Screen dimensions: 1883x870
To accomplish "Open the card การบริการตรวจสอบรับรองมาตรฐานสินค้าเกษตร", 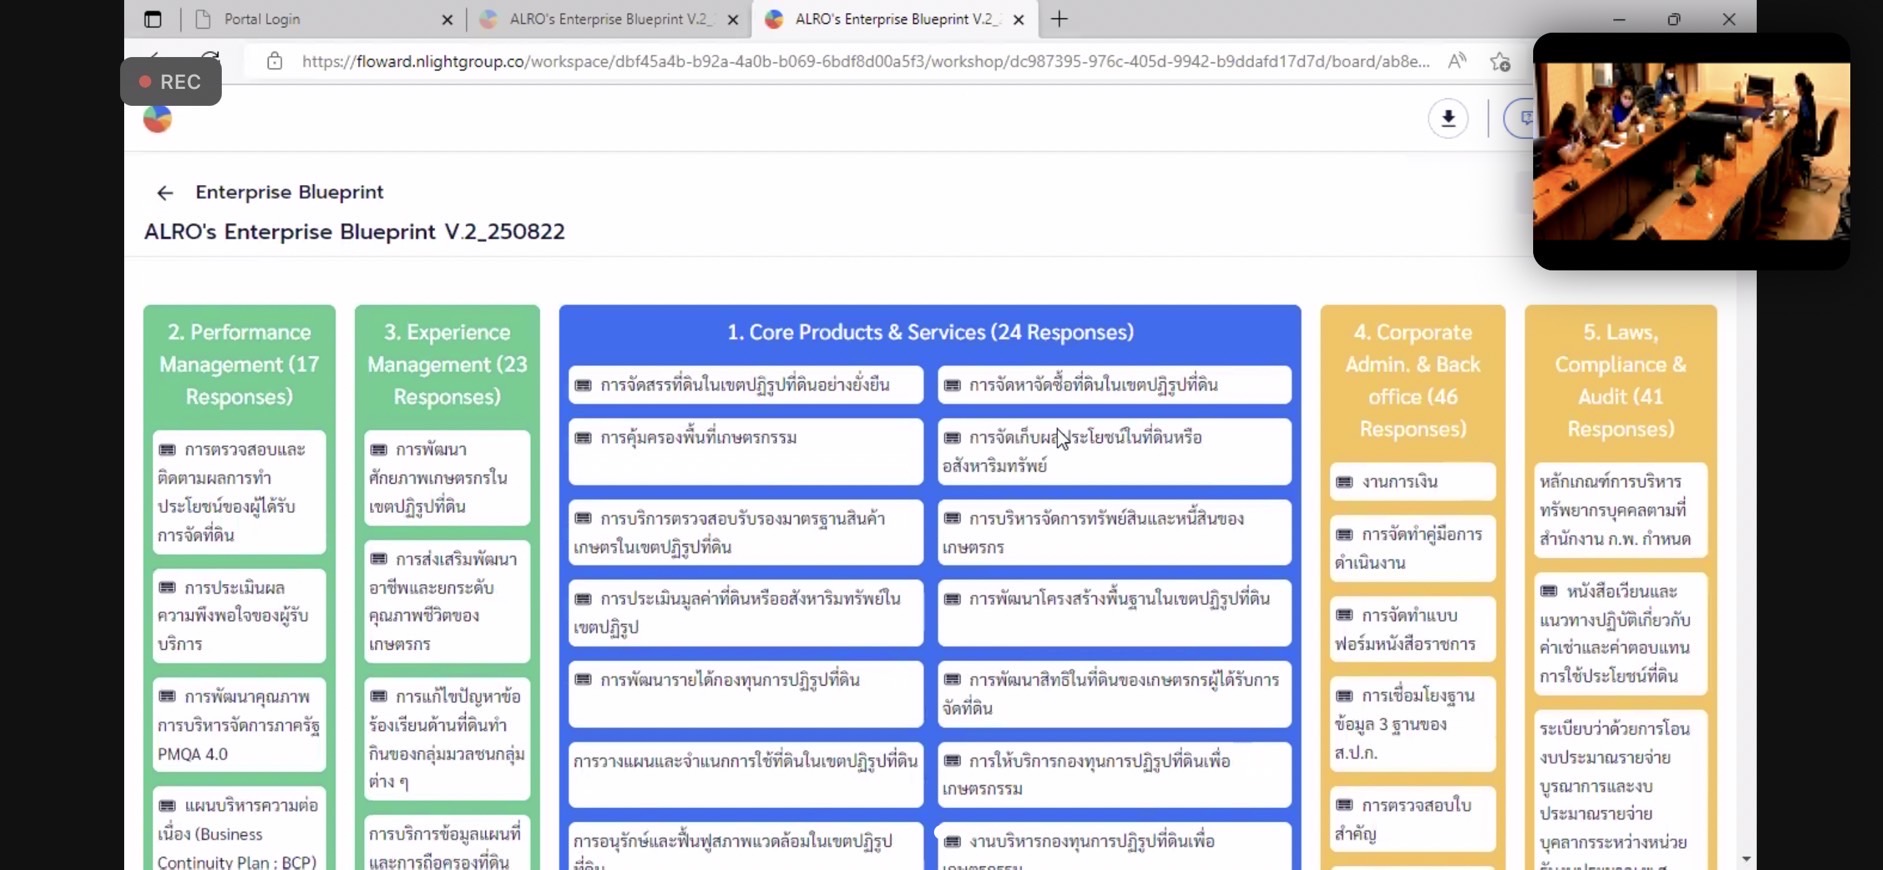I will (x=746, y=533).
